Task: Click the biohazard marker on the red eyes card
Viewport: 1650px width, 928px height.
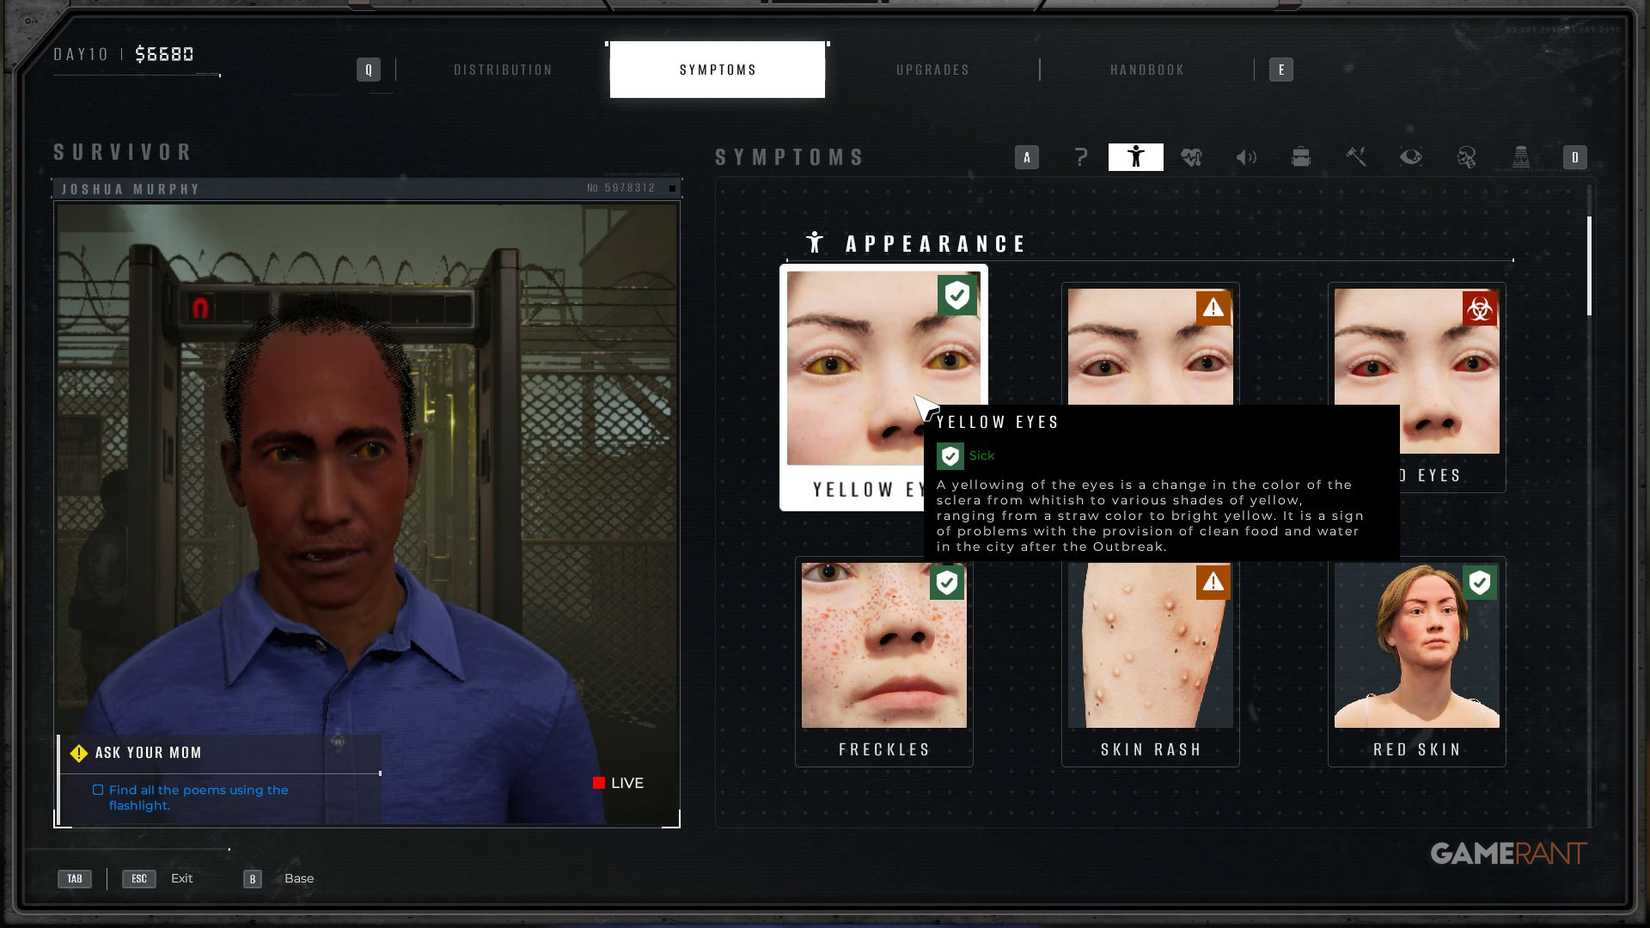Action: (x=1481, y=308)
